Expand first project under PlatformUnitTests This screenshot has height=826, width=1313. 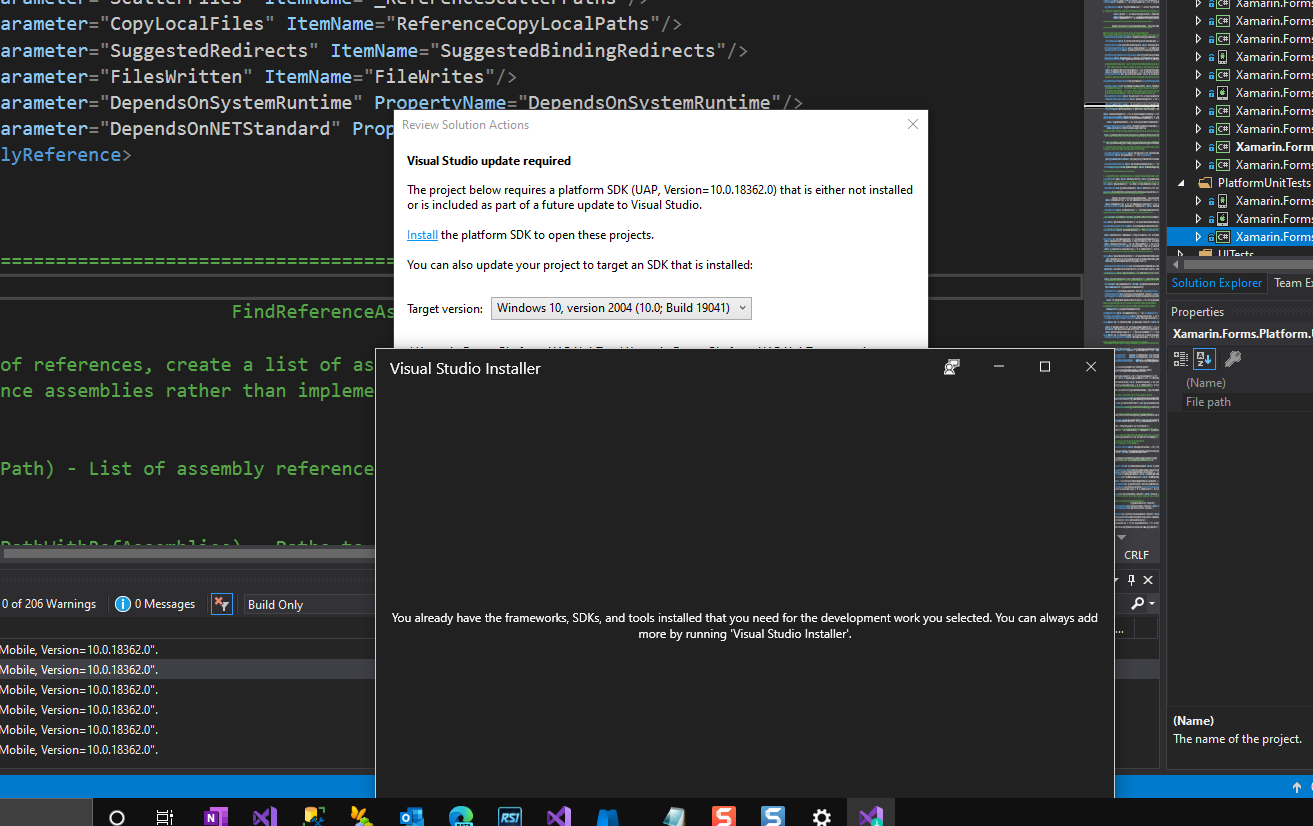[1198, 201]
